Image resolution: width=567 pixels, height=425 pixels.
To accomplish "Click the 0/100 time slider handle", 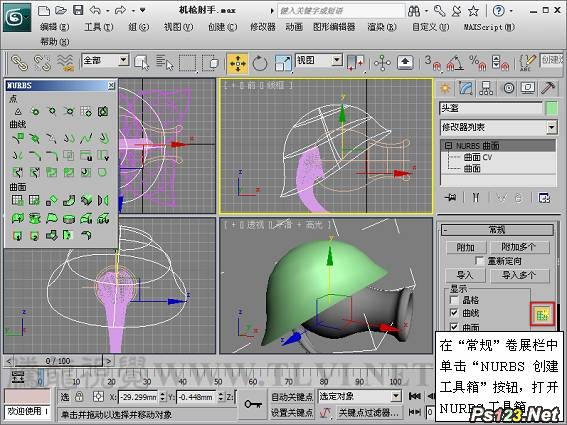I will (58, 361).
